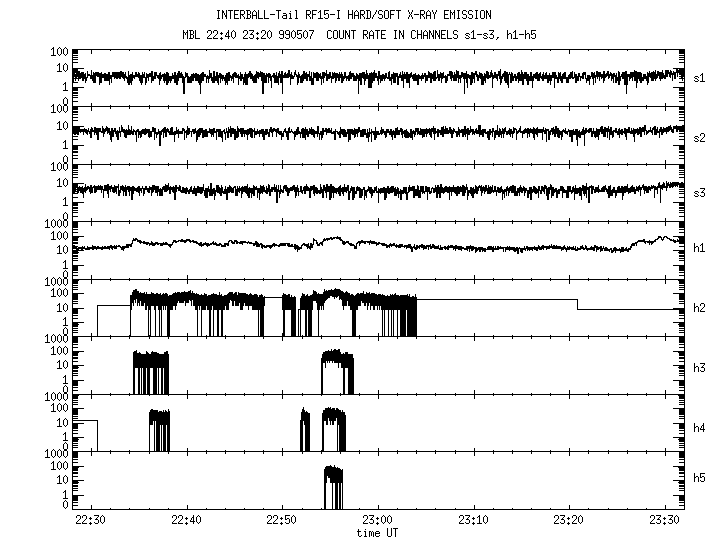720x550 pixels.
Task: Click the 22:40 time axis label
Action: [x=186, y=520]
